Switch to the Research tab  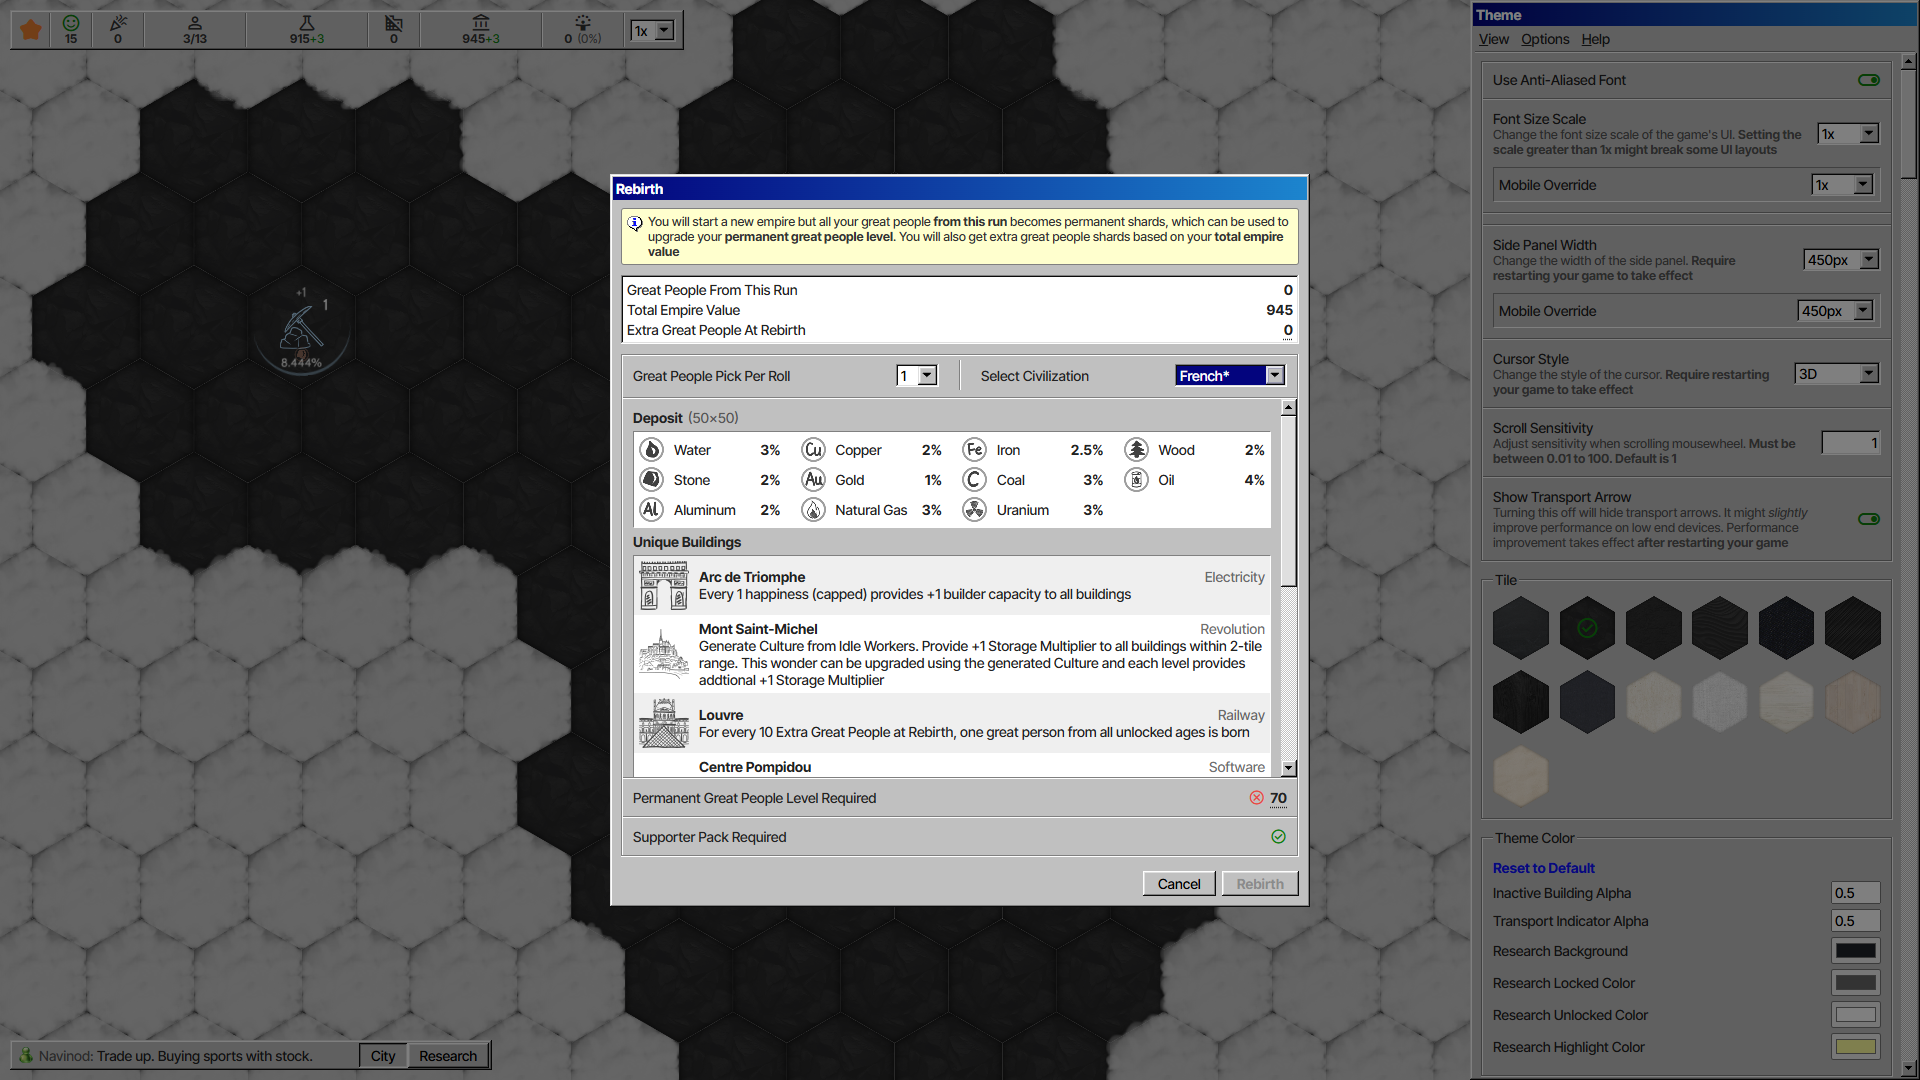[x=448, y=1056]
